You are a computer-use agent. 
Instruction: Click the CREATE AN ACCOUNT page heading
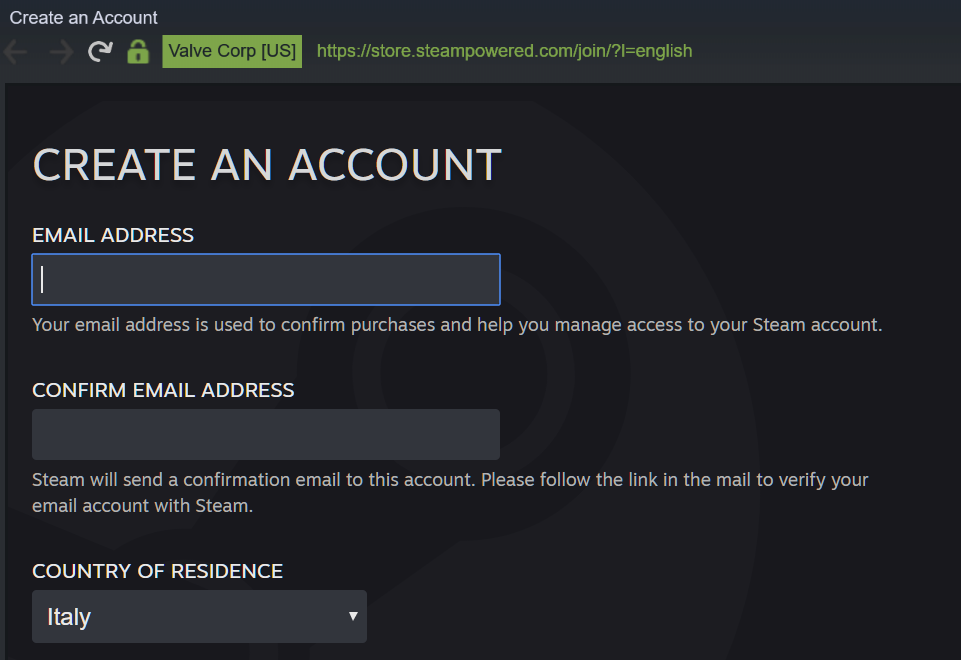click(267, 165)
